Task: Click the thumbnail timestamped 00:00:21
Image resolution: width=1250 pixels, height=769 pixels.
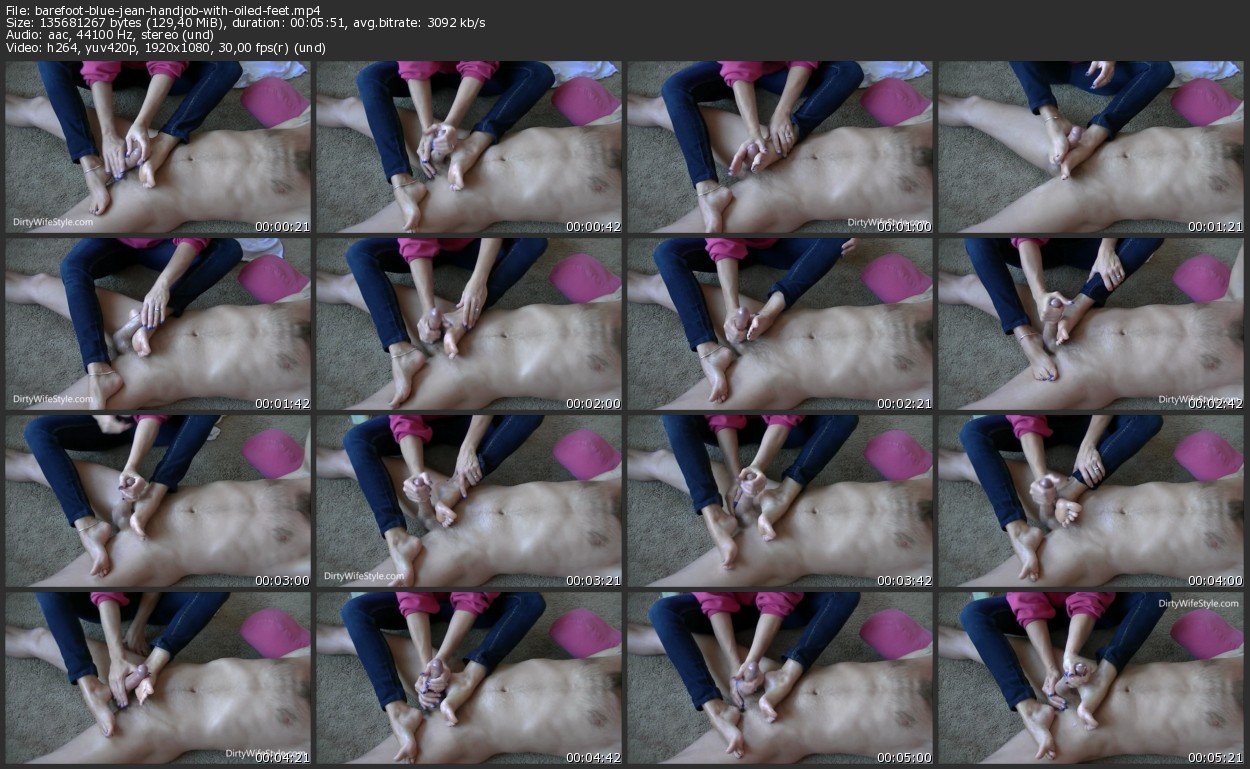Action: pyautogui.click(x=158, y=147)
